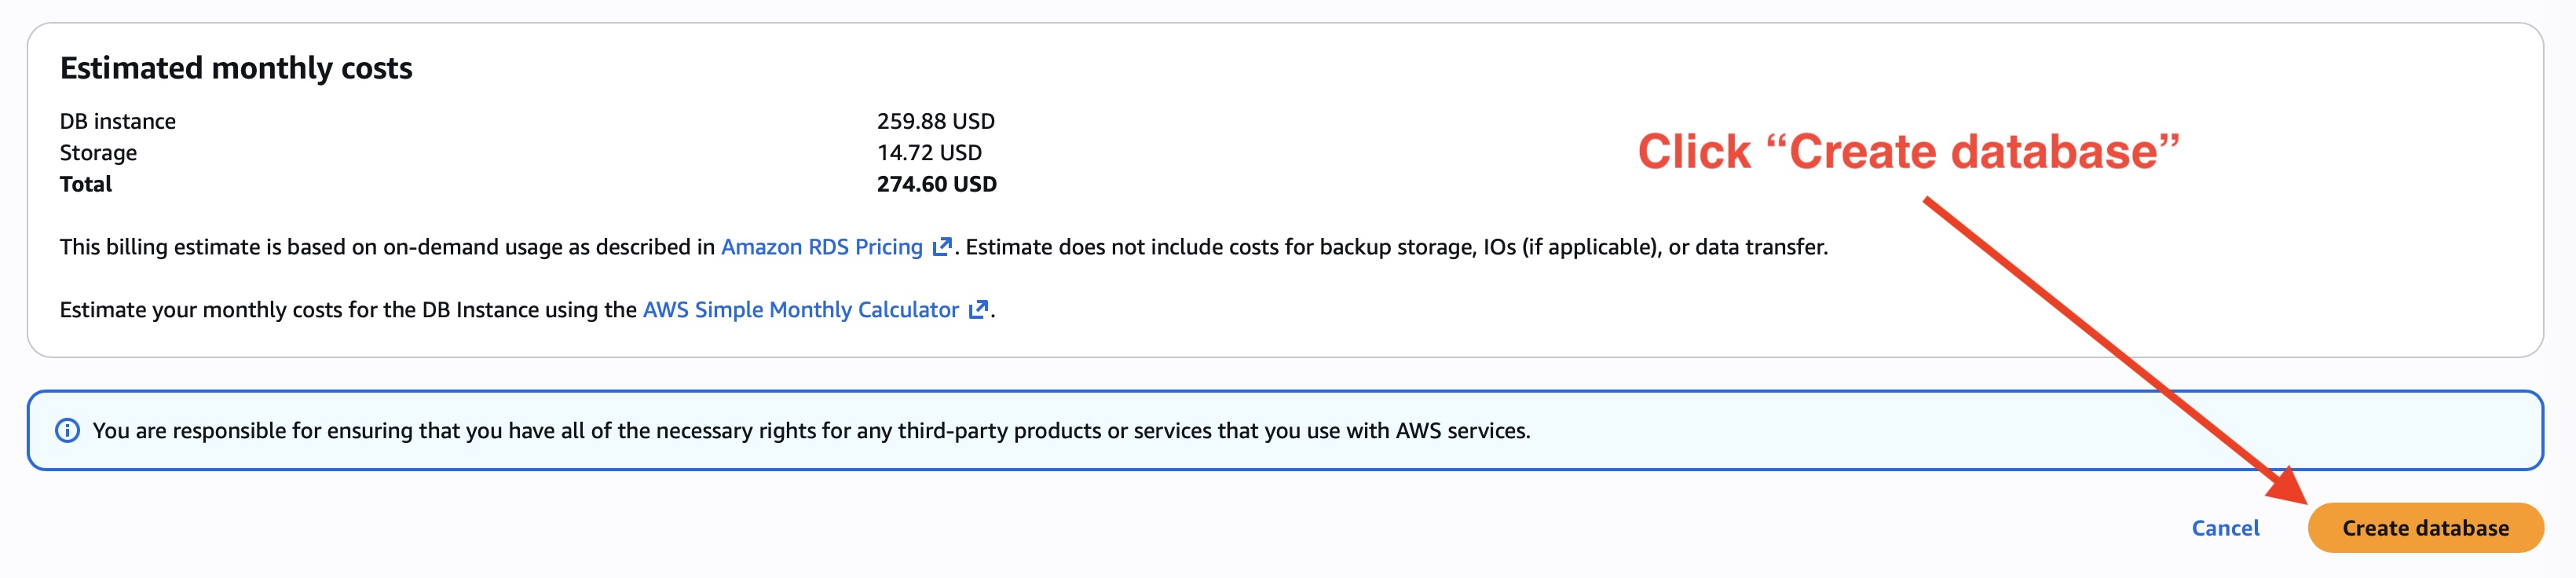
Task: Click the Cancel link
Action: 2227,527
